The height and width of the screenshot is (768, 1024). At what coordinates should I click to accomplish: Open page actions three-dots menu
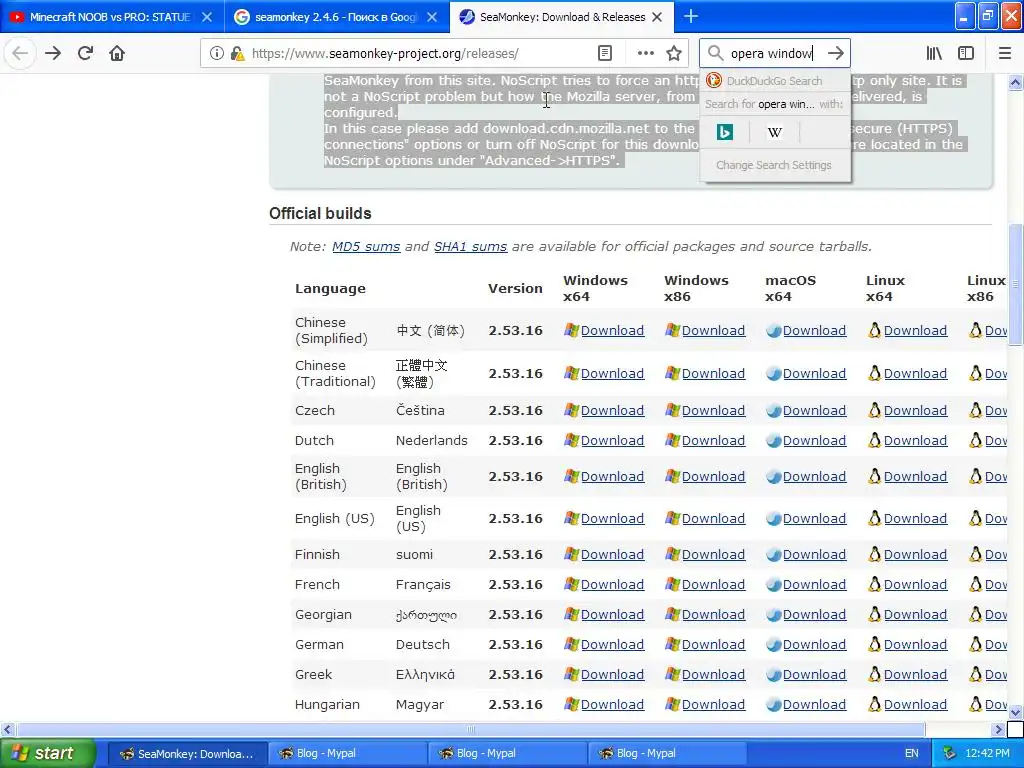tap(645, 53)
